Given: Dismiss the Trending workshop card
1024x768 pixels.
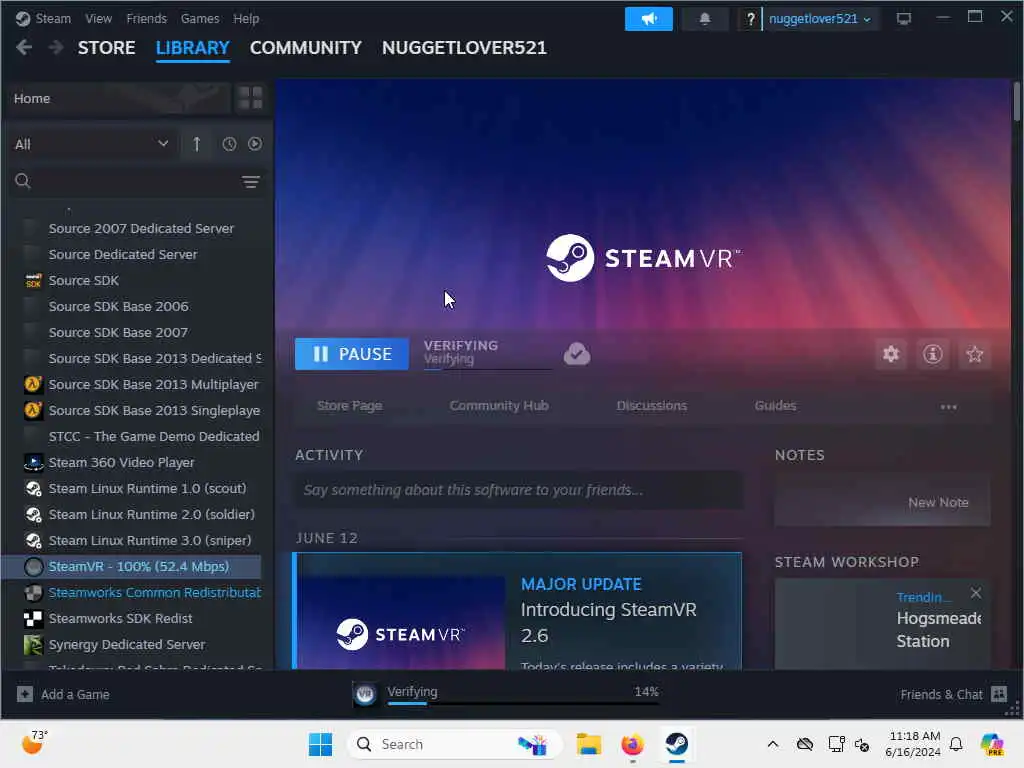Looking at the screenshot, I should pos(976,593).
